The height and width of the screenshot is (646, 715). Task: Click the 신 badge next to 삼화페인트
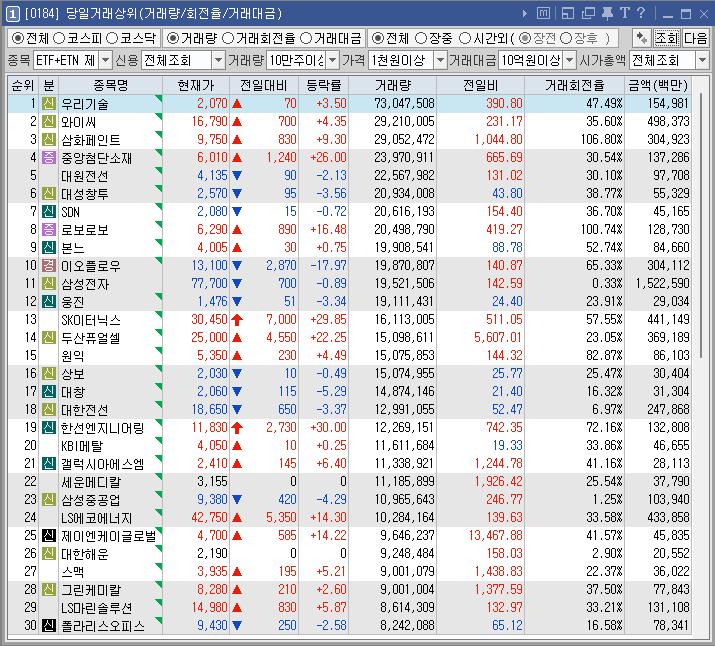tap(49, 140)
